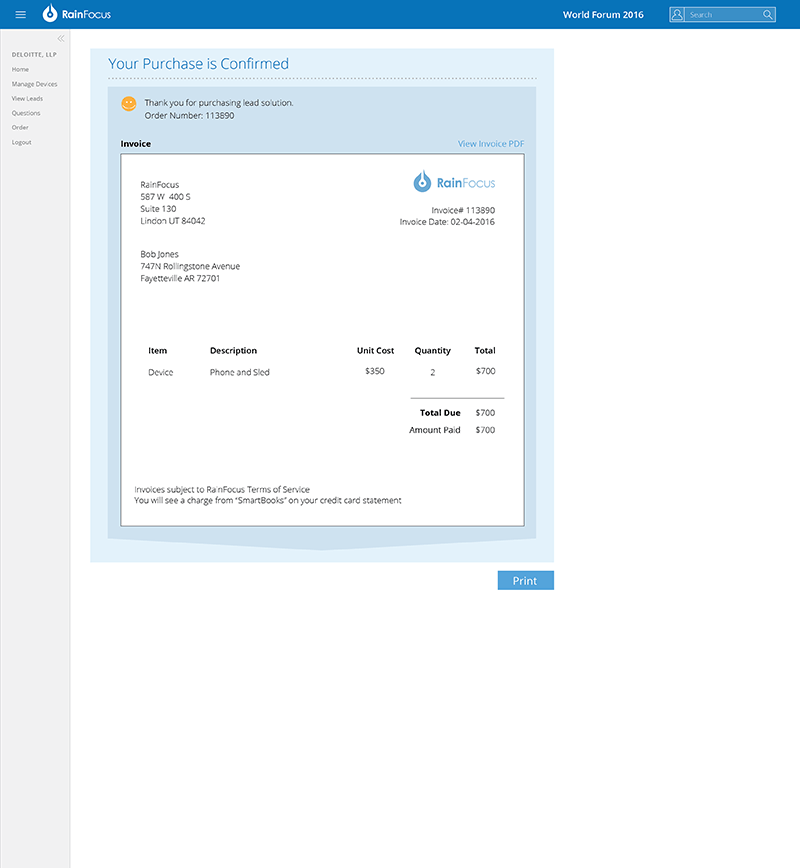Click the quantity value 2
Image resolution: width=800 pixels, height=868 pixels.
(432, 373)
